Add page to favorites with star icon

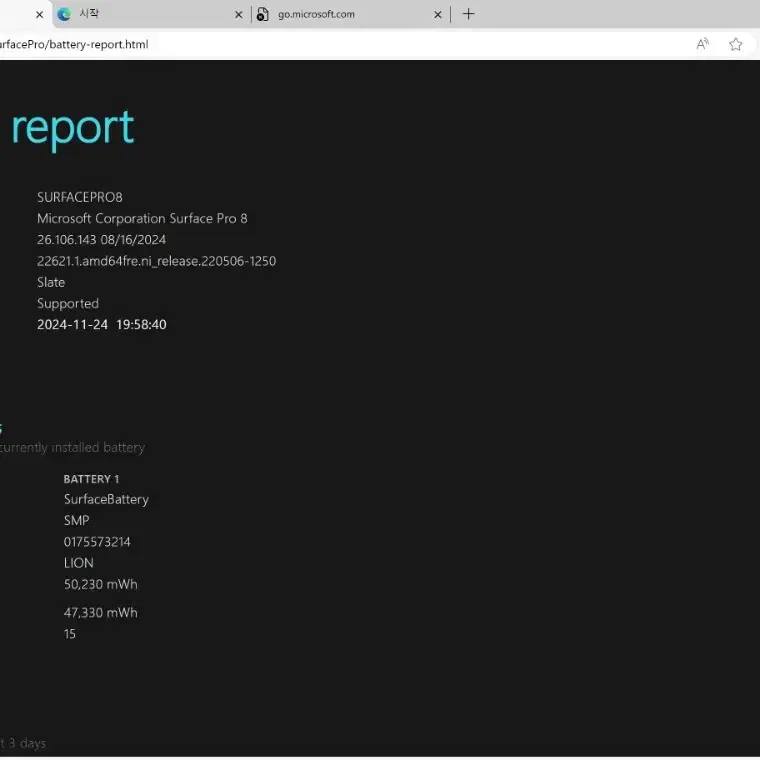pyautogui.click(x=735, y=44)
